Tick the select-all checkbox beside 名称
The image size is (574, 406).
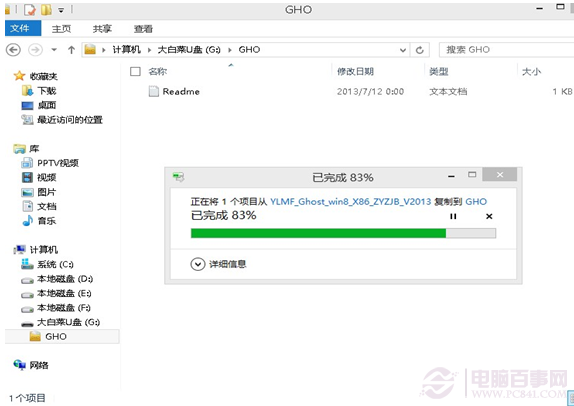tap(135, 71)
